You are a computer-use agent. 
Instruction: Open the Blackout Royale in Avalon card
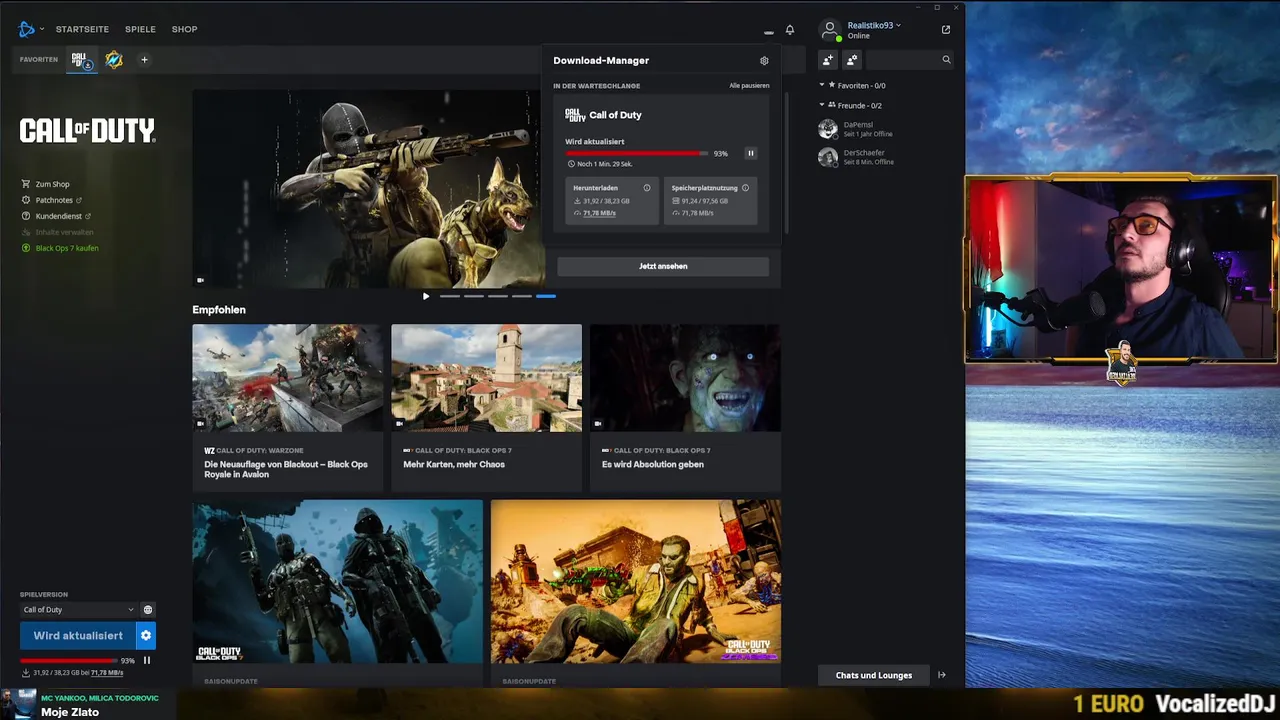click(x=287, y=407)
